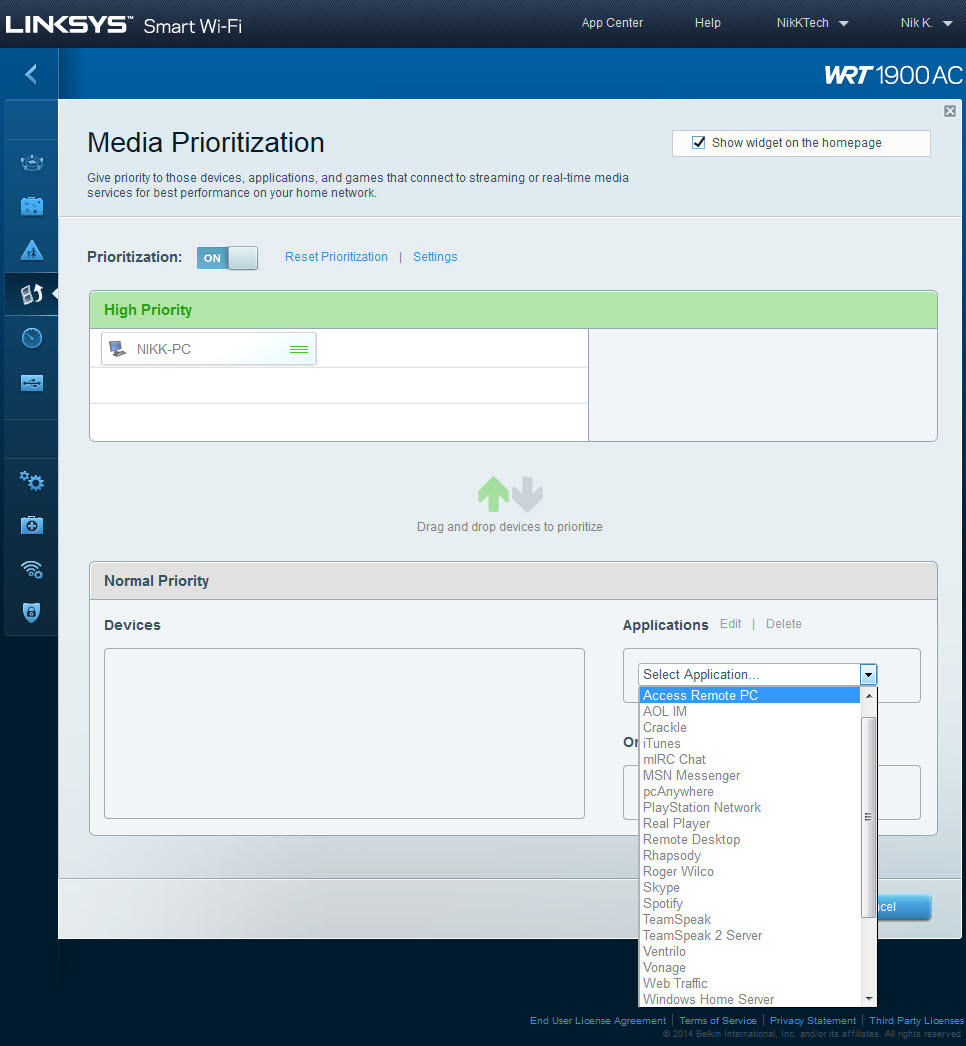
Task: Toggle Show widget on the homepage checkbox
Action: pyautogui.click(x=698, y=142)
